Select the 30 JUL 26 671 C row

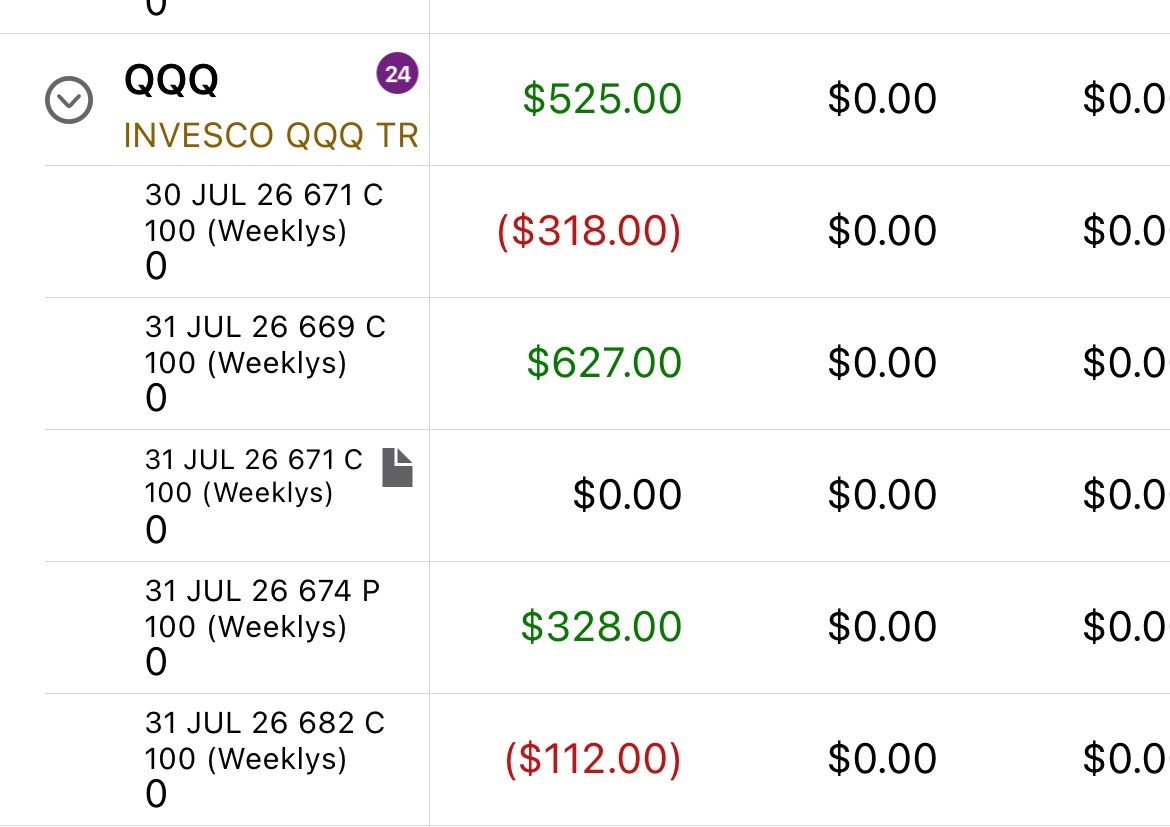point(607,231)
